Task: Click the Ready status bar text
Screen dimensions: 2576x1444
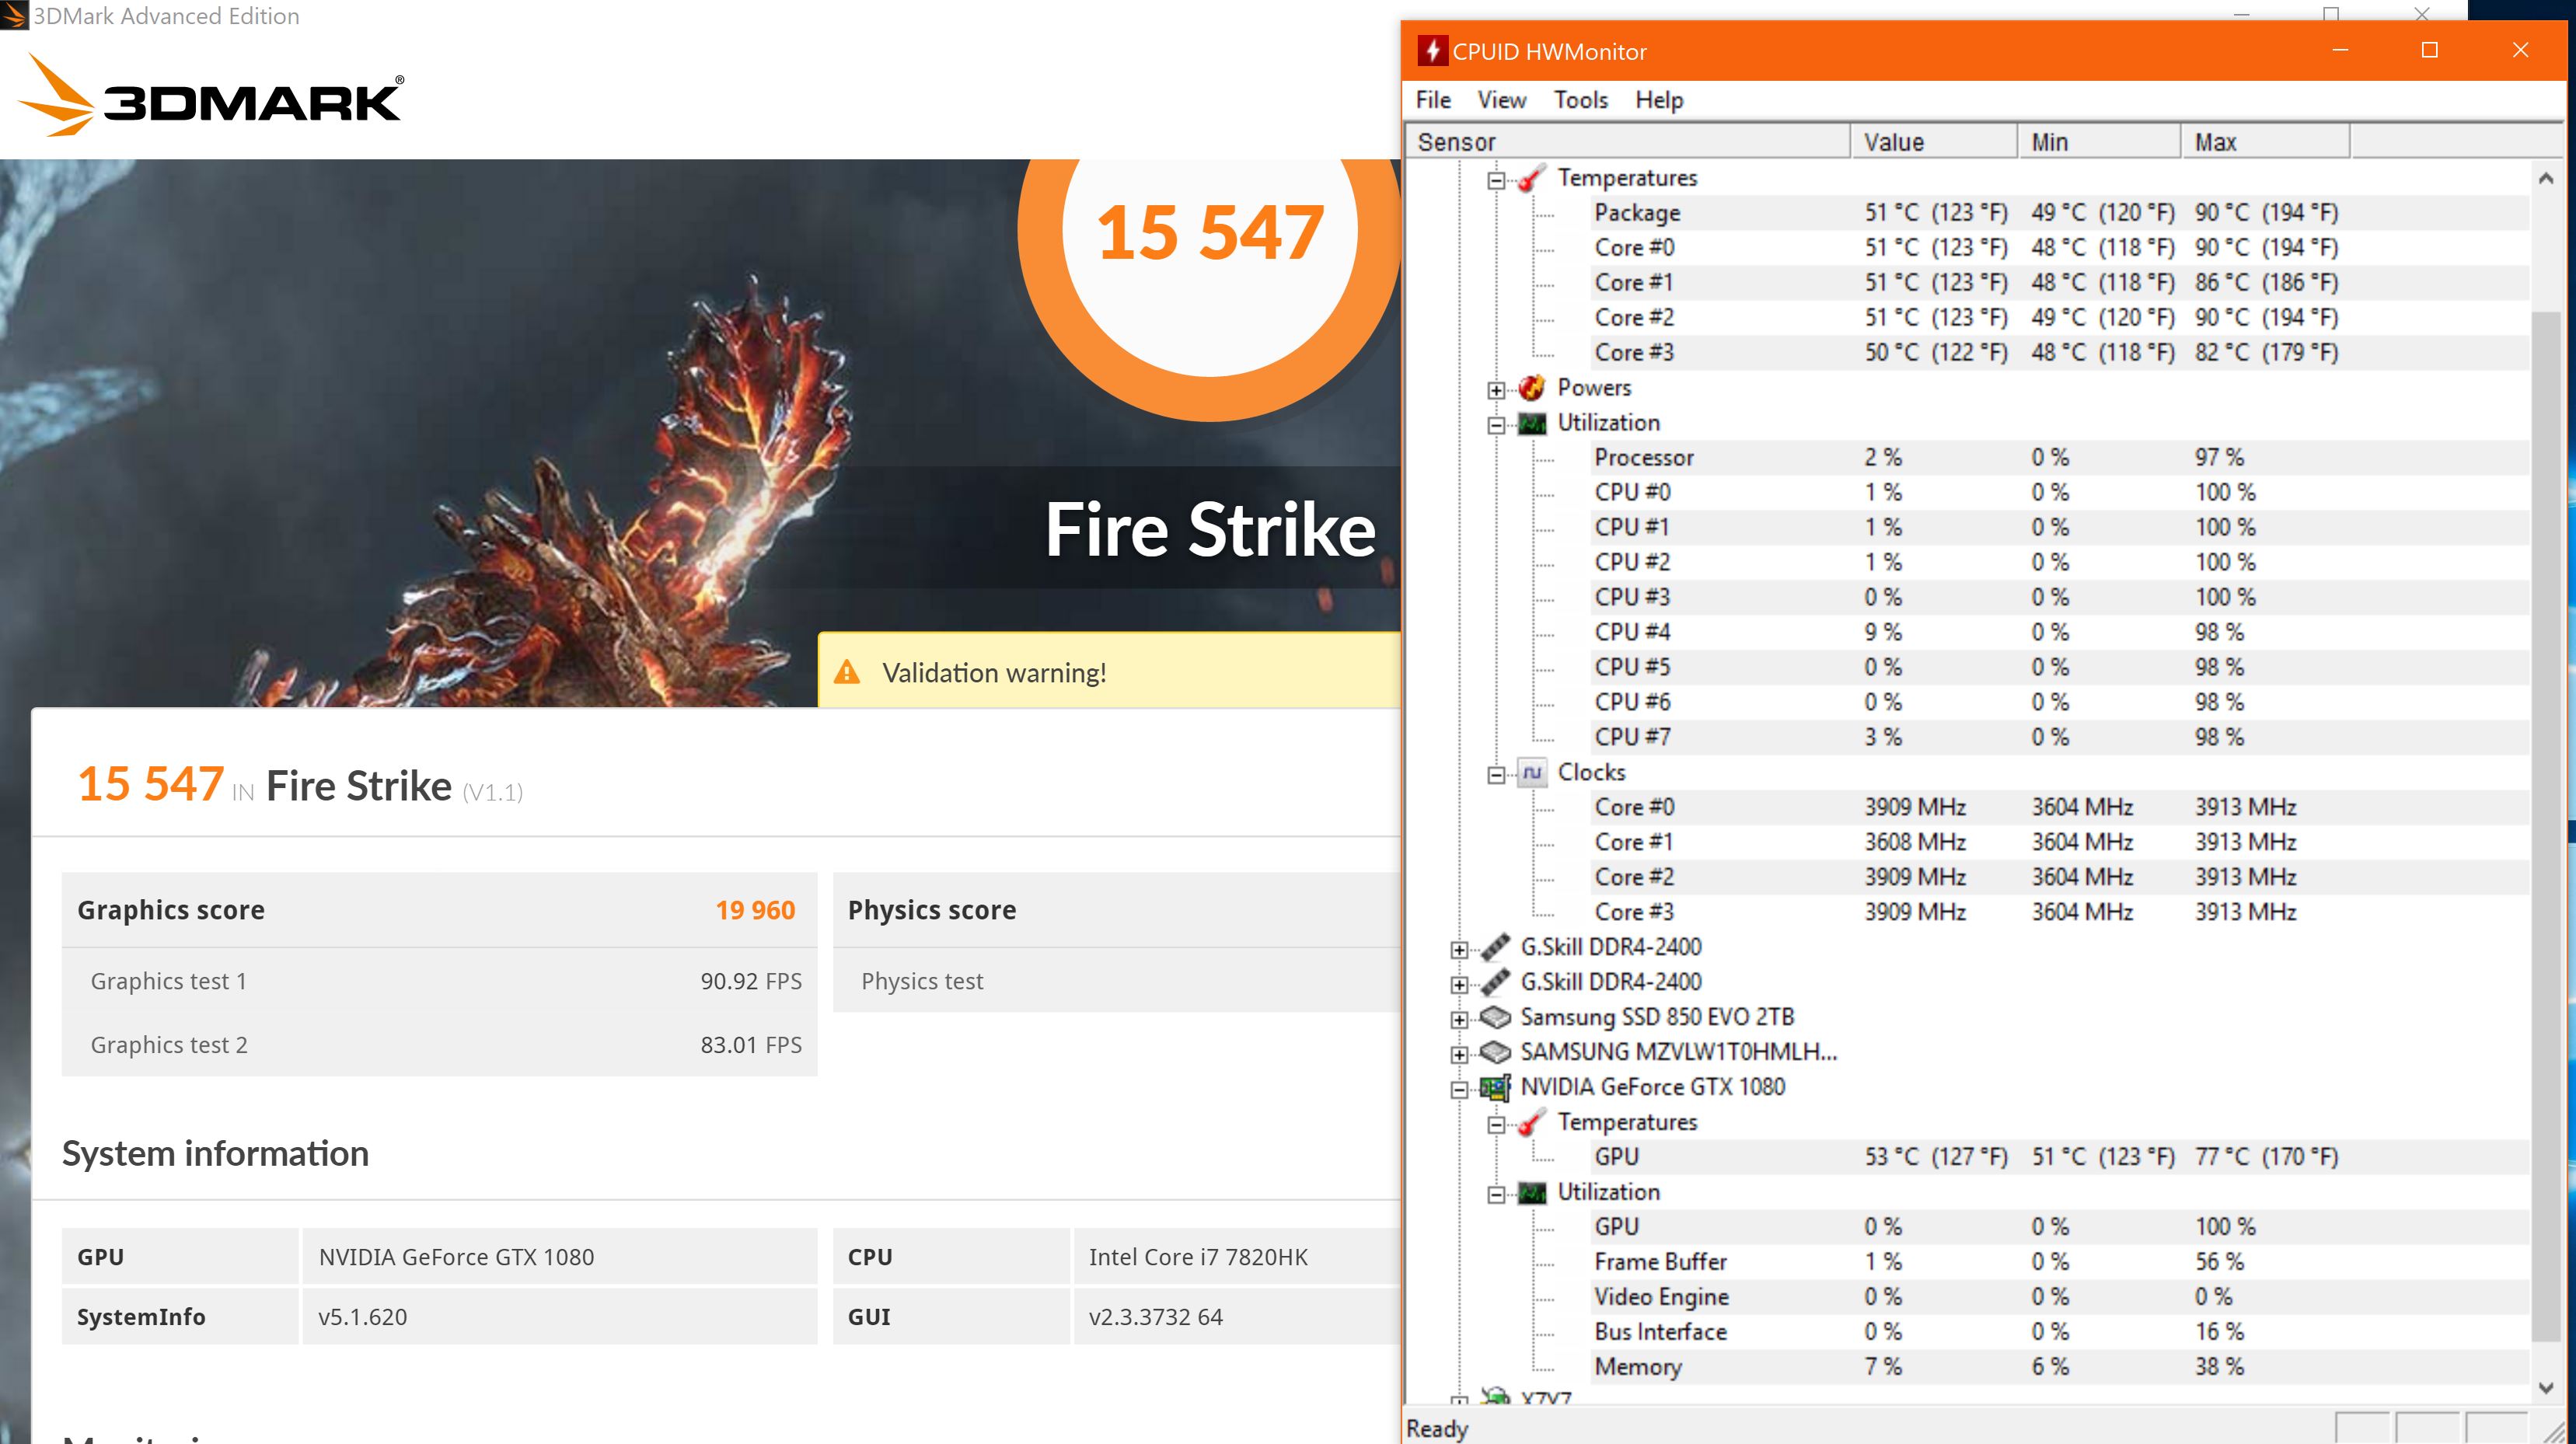Action: click(x=1437, y=1429)
